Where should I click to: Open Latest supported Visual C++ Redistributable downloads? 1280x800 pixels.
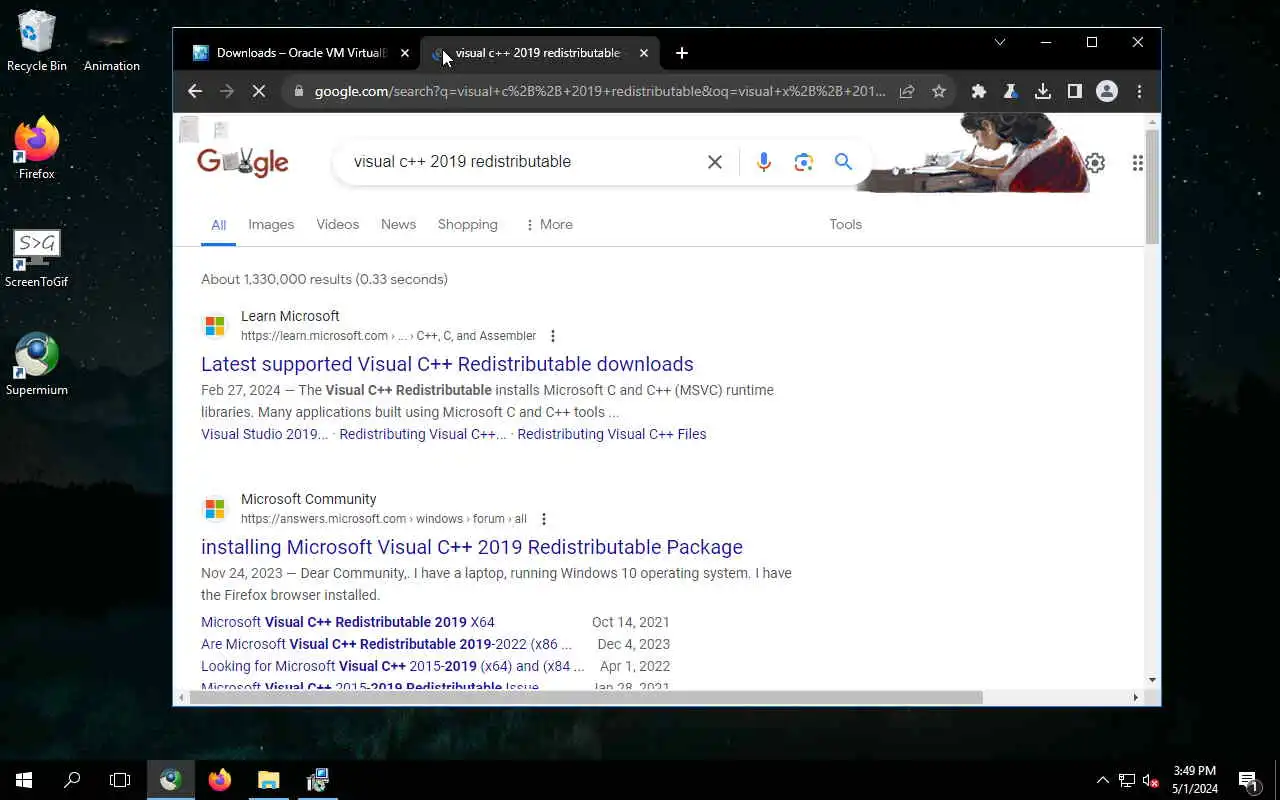[x=447, y=364]
